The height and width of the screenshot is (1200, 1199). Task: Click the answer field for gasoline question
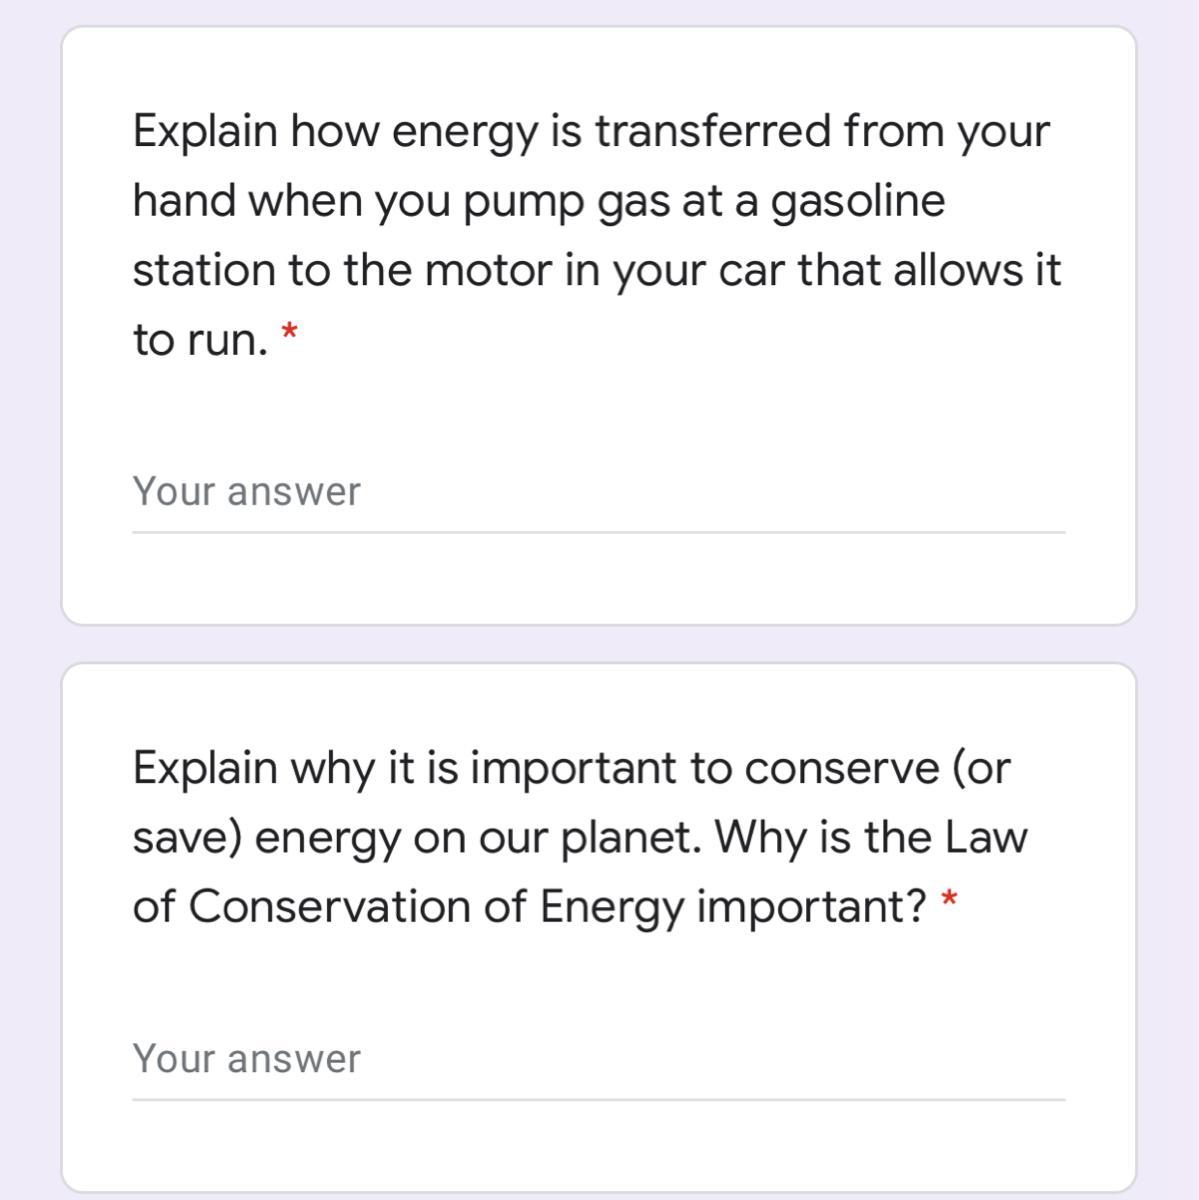pos(598,492)
